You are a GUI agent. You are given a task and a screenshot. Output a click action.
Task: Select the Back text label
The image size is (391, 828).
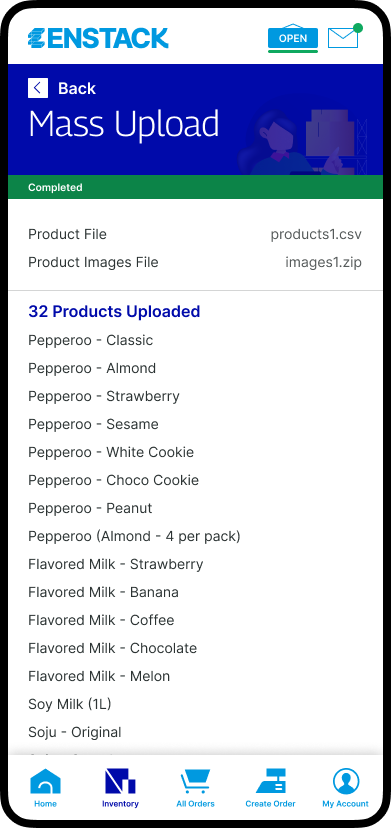point(77,88)
